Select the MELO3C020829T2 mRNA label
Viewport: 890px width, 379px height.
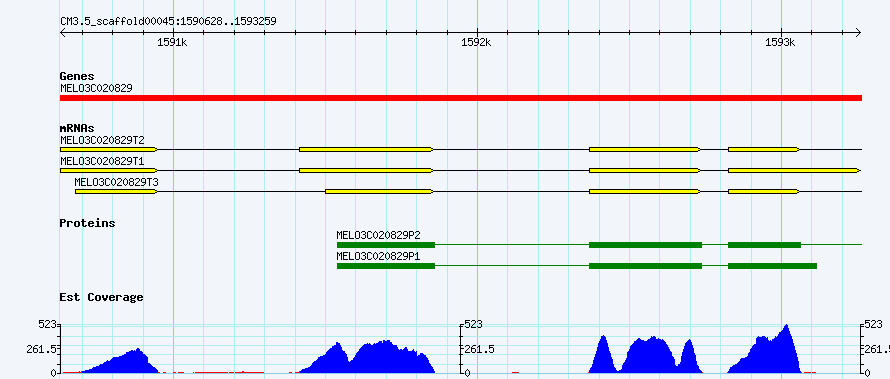click(102, 140)
